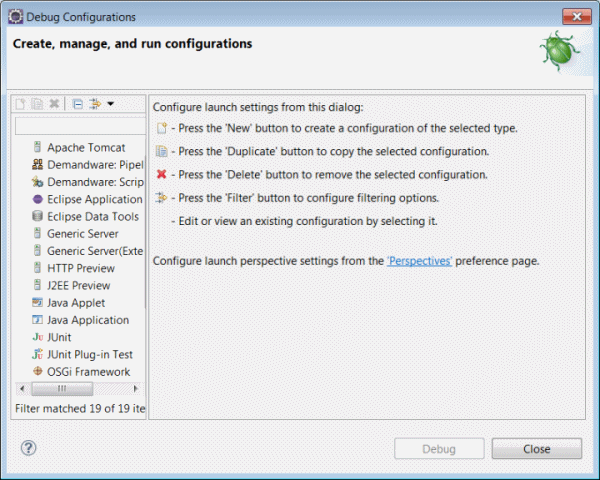Click the JUnit Plug-in Test icon
Image resolution: width=600 pixels, height=480 pixels.
tap(37, 354)
